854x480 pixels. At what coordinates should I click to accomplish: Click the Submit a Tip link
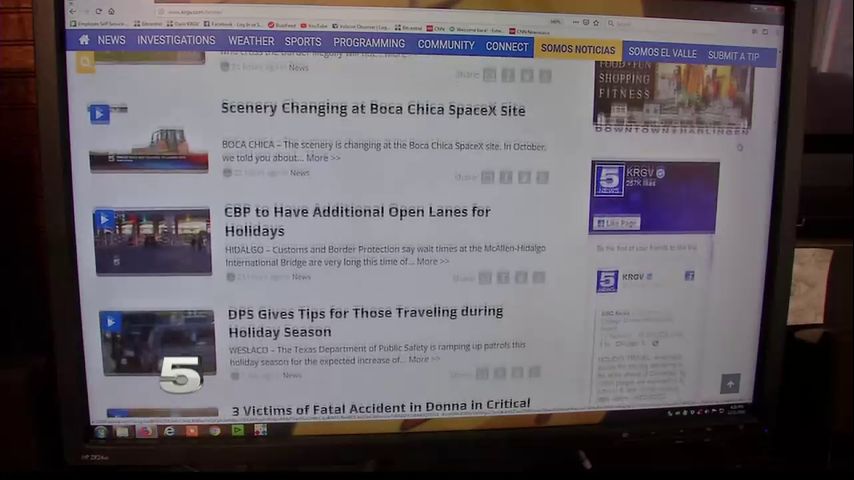tap(733, 56)
